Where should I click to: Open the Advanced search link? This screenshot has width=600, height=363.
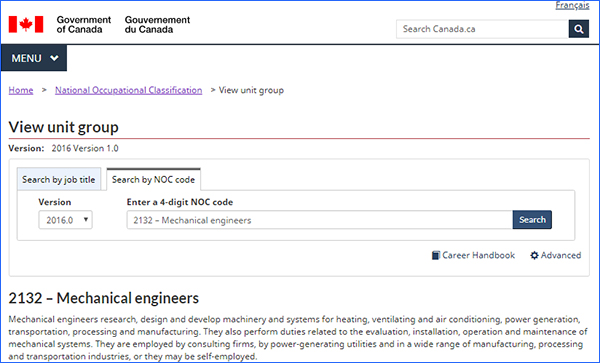(x=561, y=255)
